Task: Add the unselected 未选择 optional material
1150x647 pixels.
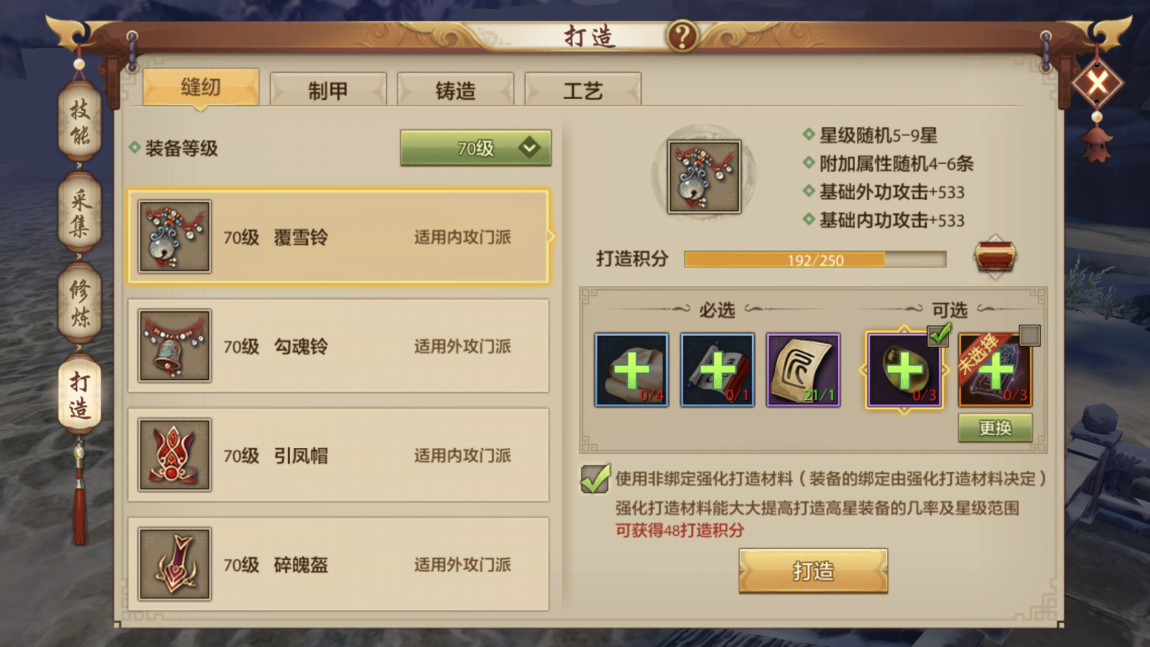Action: coord(995,370)
